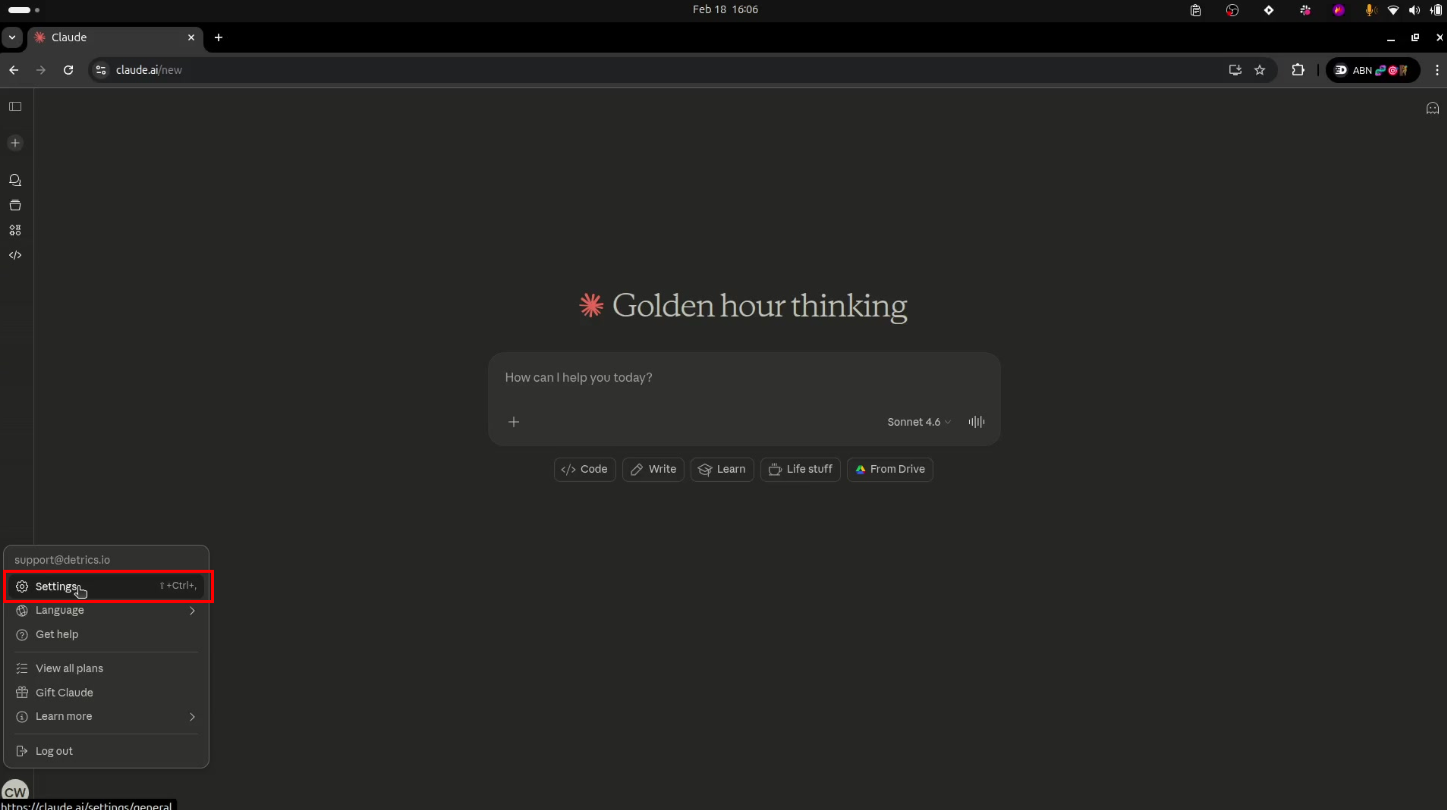Screen dimensions: 1447x810
Task: Select Settings from the account menu
Action: (x=56, y=586)
